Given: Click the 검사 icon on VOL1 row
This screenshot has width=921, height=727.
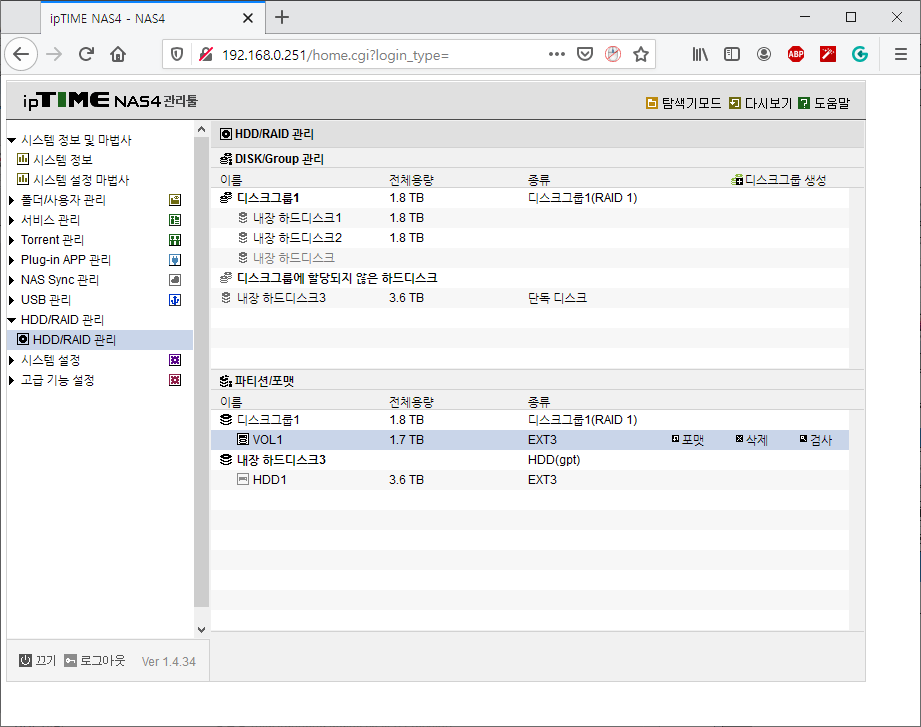Looking at the screenshot, I should [804, 439].
